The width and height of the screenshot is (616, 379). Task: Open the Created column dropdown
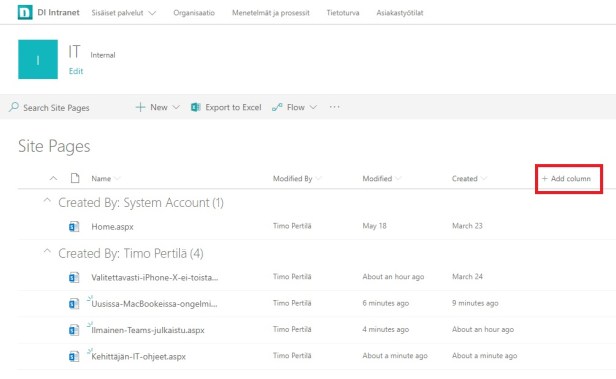point(484,179)
